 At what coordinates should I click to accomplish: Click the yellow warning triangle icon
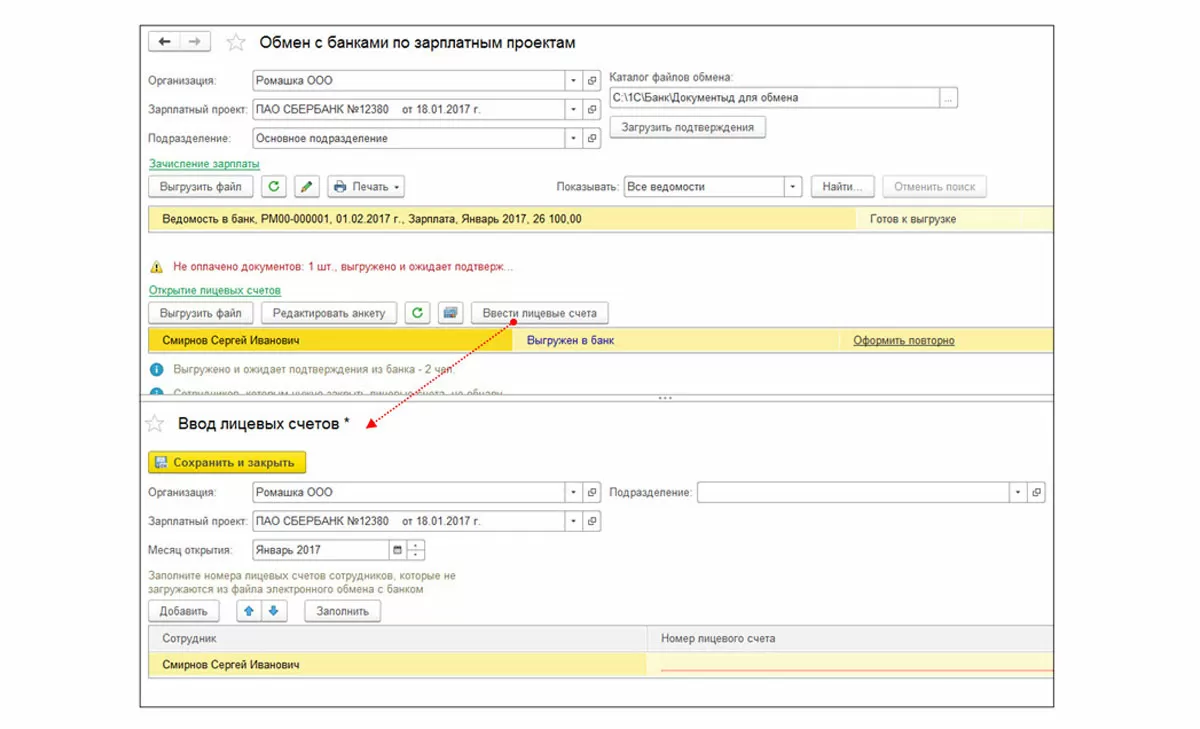156,268
